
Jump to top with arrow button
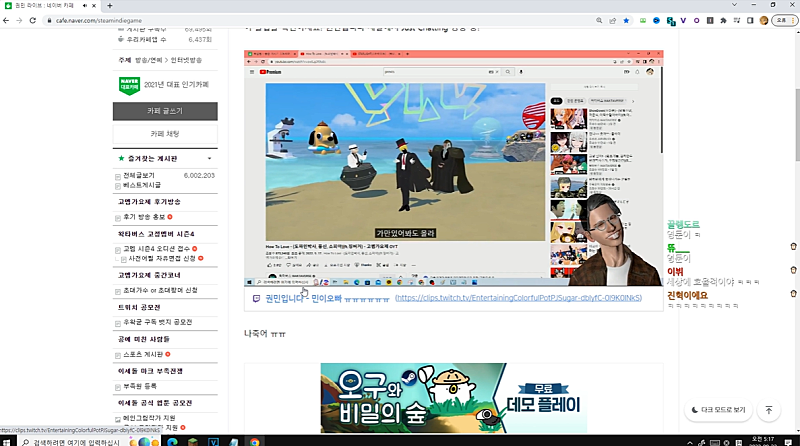tap(768, 410)
